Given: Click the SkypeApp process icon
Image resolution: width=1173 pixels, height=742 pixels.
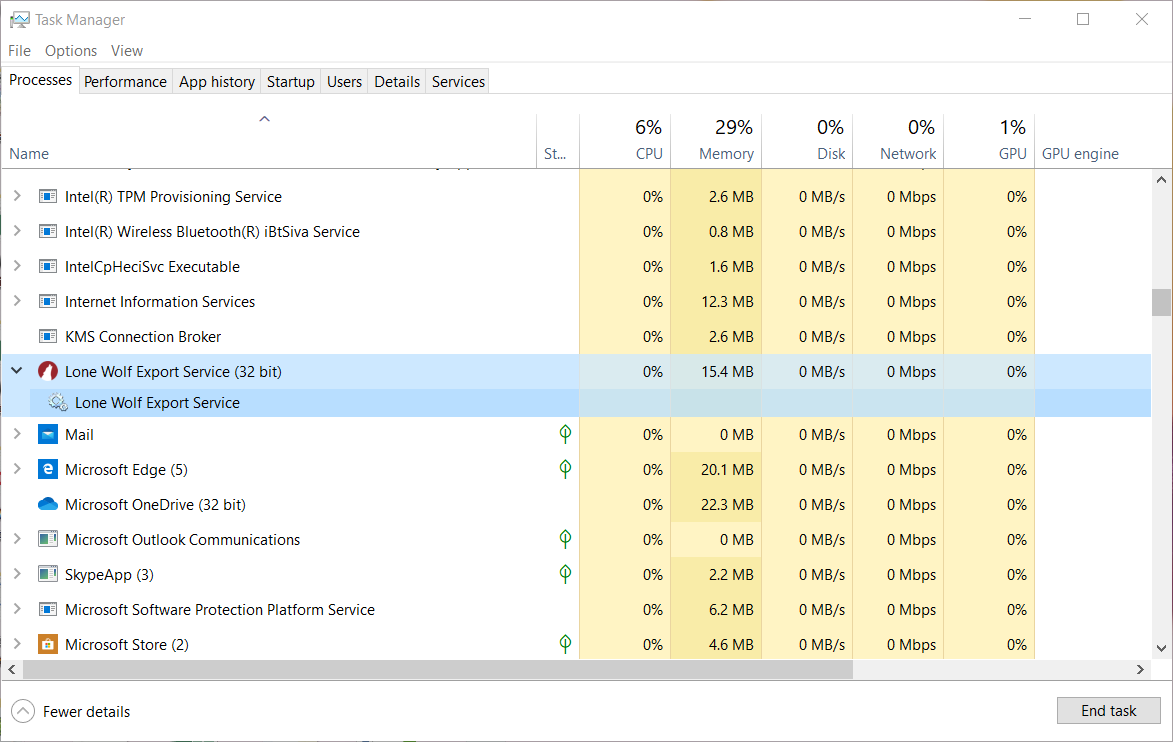Looking at the screenshot, I should tap(48, 574).
